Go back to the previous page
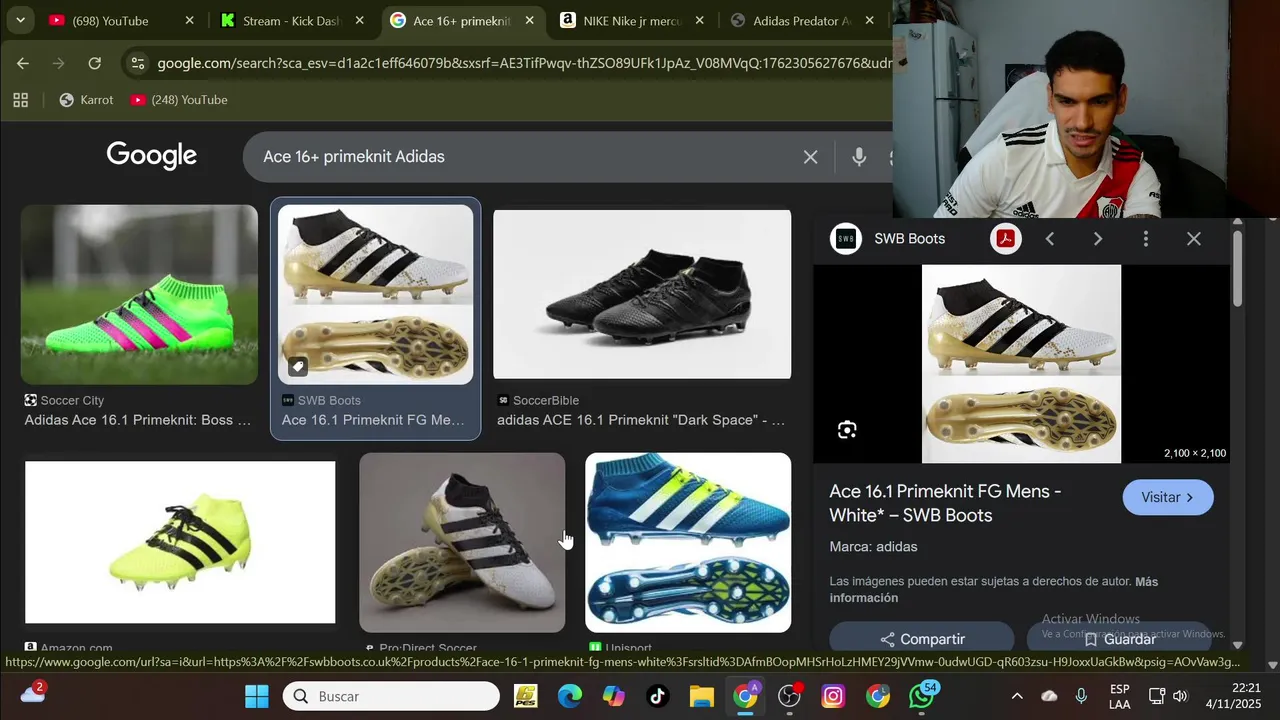The image size is (1280, 720). (23, 63)
